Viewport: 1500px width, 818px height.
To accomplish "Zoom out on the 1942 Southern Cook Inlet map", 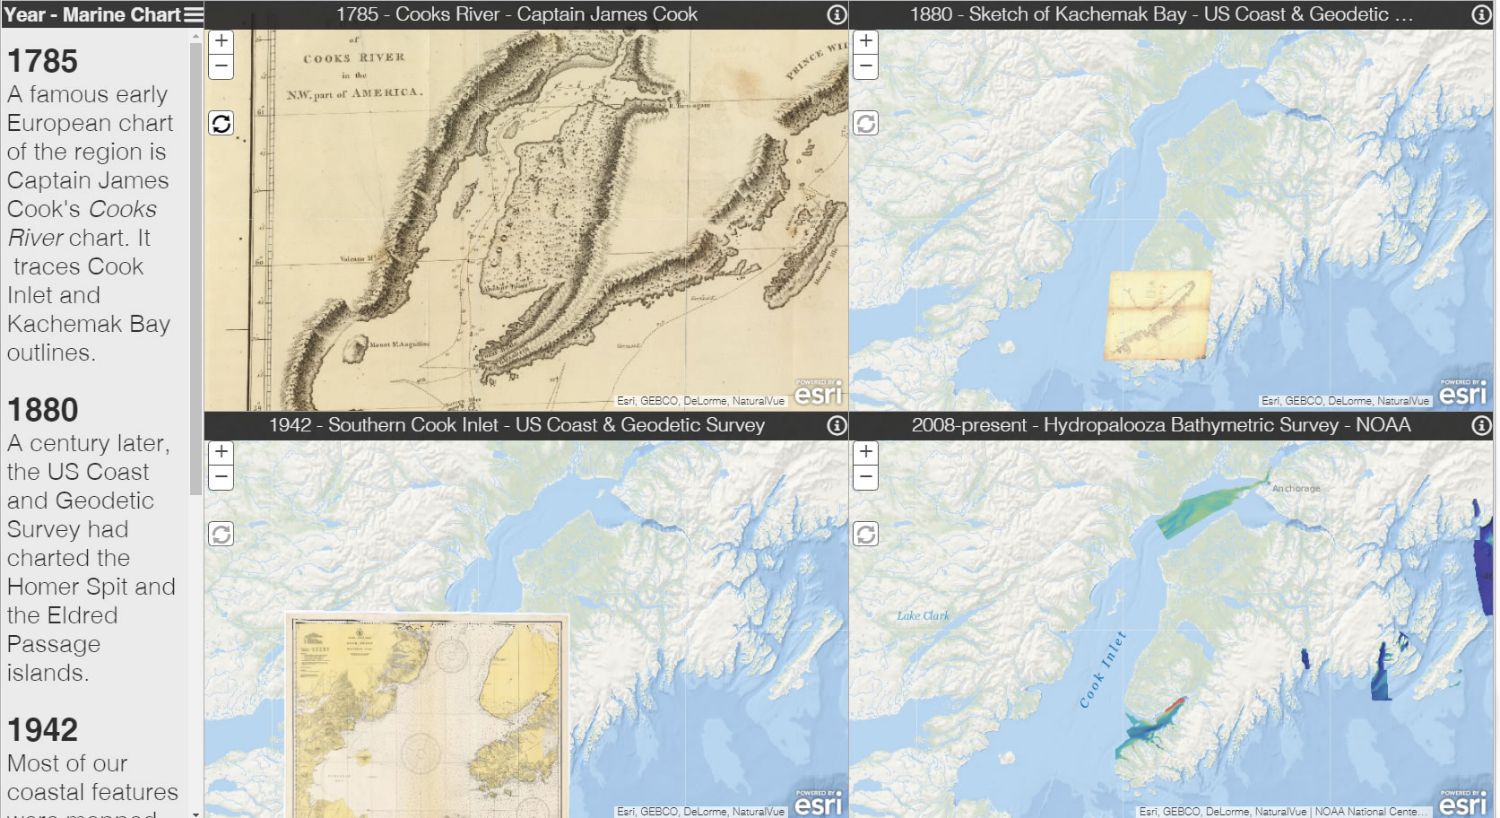I will (221, 477).
